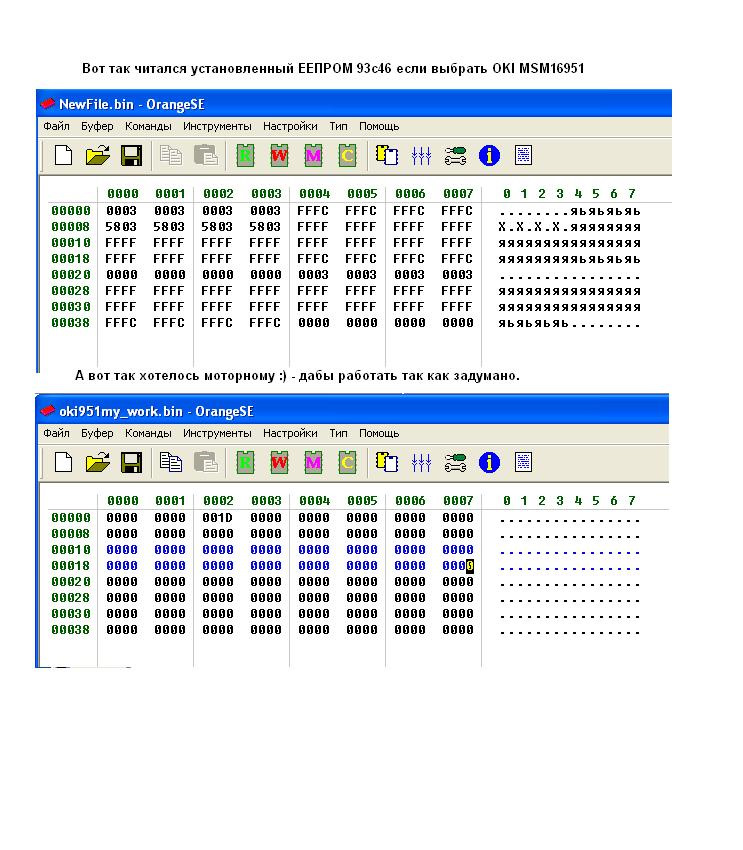The height and width of the screenshot is (850, 743).
Task: Open sliders settings icon in NewFile.bin window
Action: [x=421, y=156]
